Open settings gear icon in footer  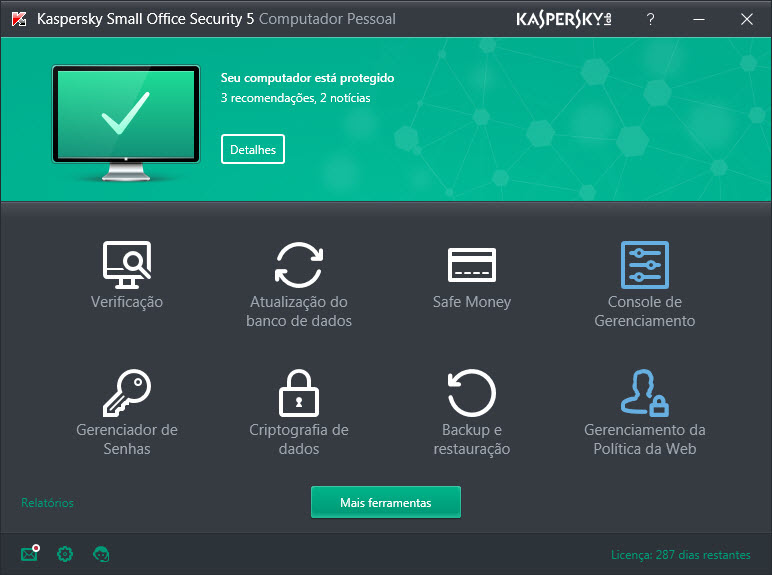point(65,554)
